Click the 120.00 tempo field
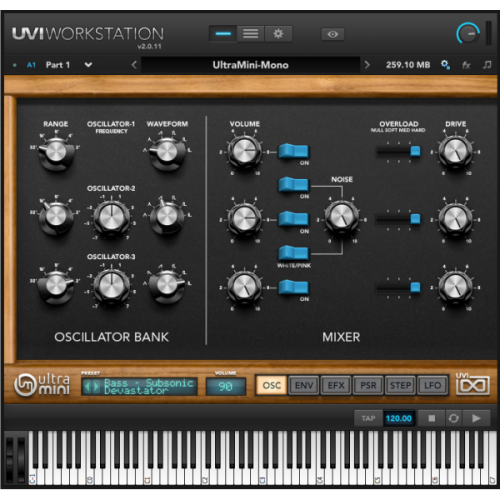 click(x=399, y=418)
